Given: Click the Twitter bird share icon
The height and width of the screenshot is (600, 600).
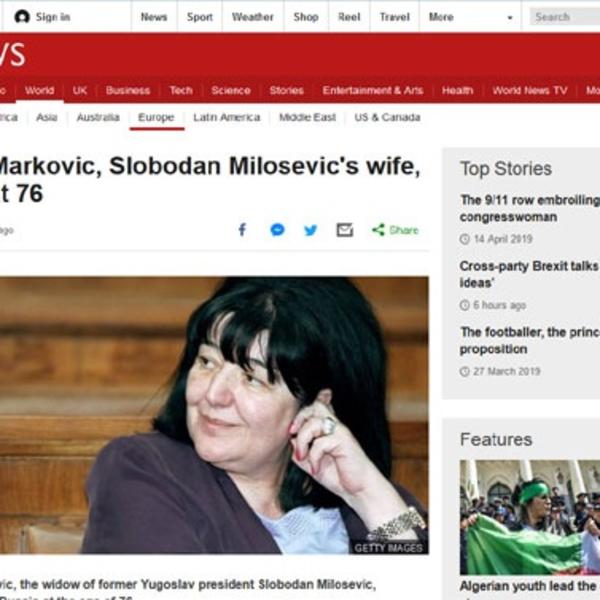Looking at the screenshot, I should (310, 230).
